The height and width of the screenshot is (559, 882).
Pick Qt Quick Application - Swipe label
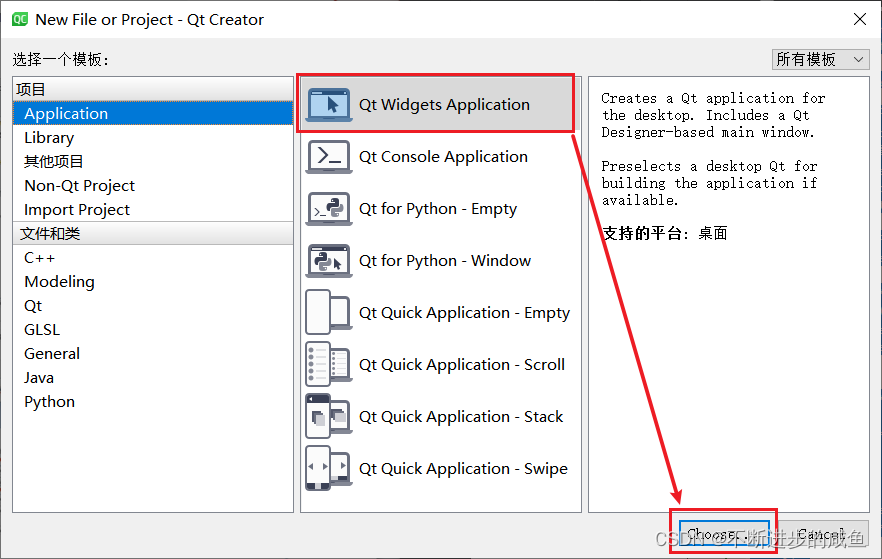point(464,468)
